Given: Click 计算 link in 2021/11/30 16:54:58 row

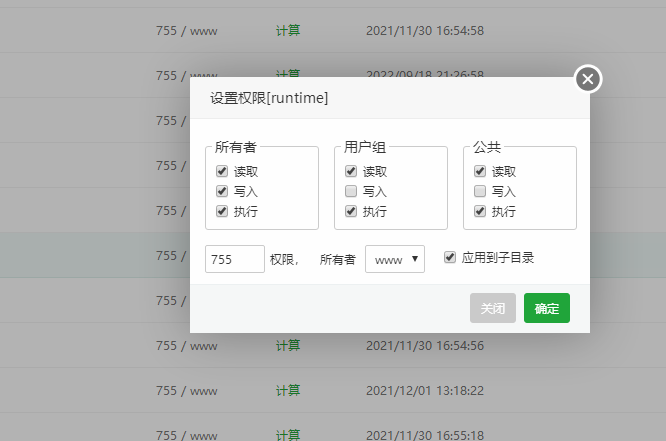Looking at the screenshot, I should [x=288, y=30].
